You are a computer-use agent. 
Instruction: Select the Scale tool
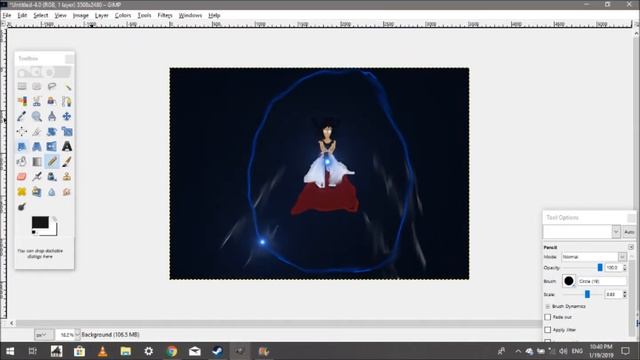pyautogui.click(x=67, y=131)
